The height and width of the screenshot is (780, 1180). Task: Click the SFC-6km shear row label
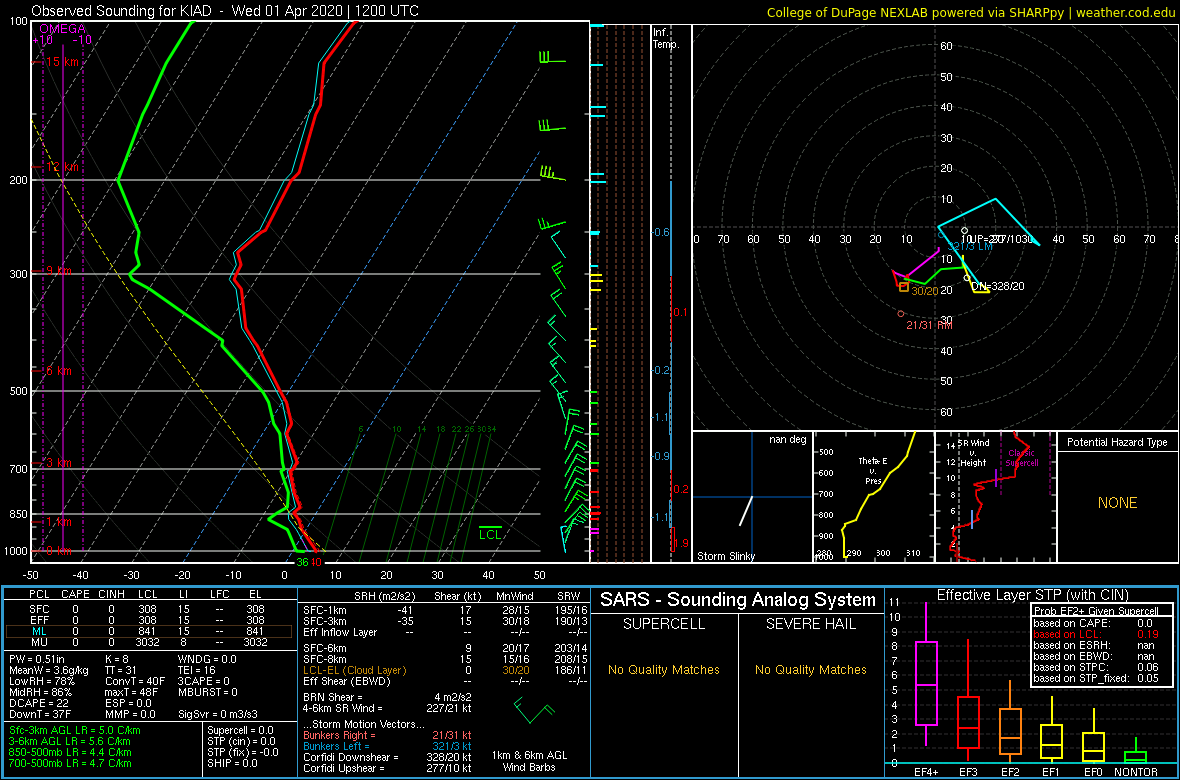(x=324, y=647)
